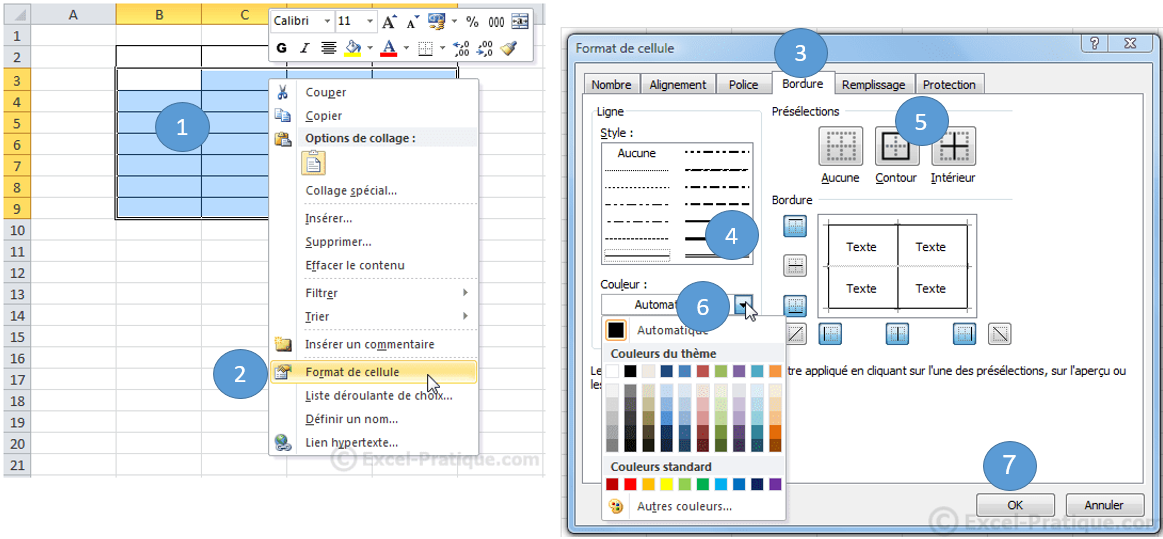
Task: Apply thousands separator (000) format
Action: coord(496,22)
